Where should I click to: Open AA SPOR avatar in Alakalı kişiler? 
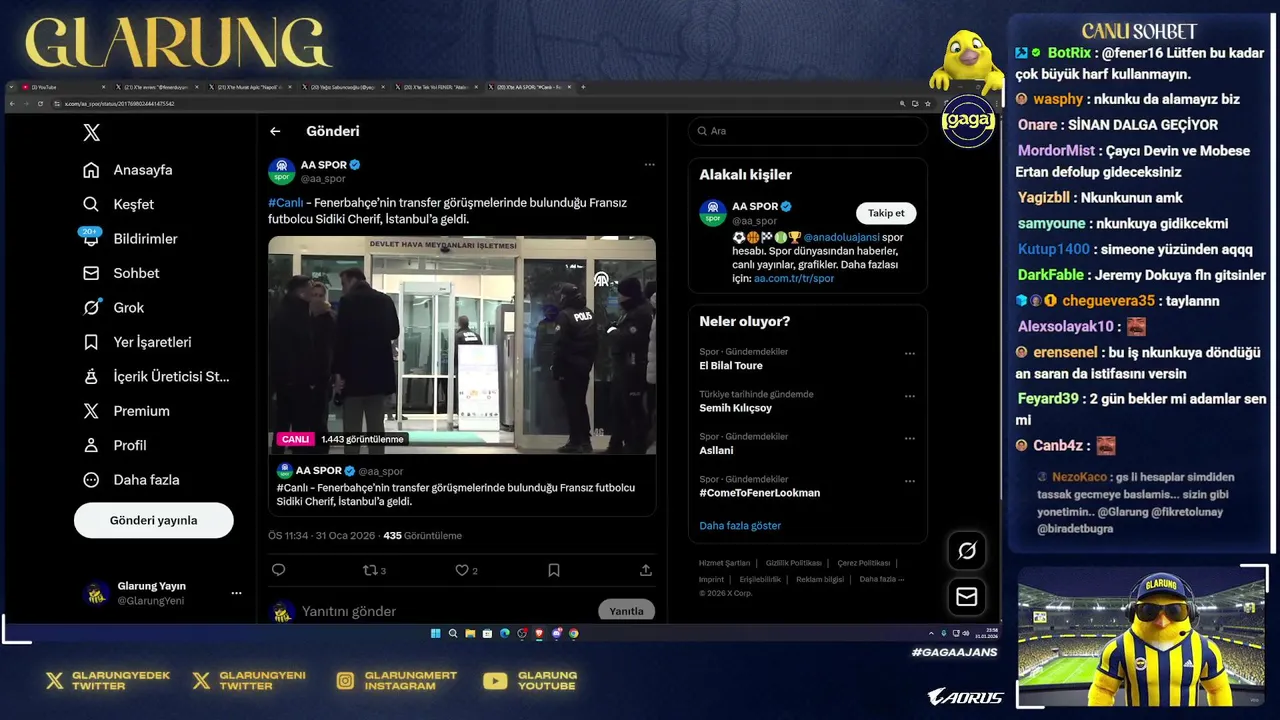(x=713, y=213)
